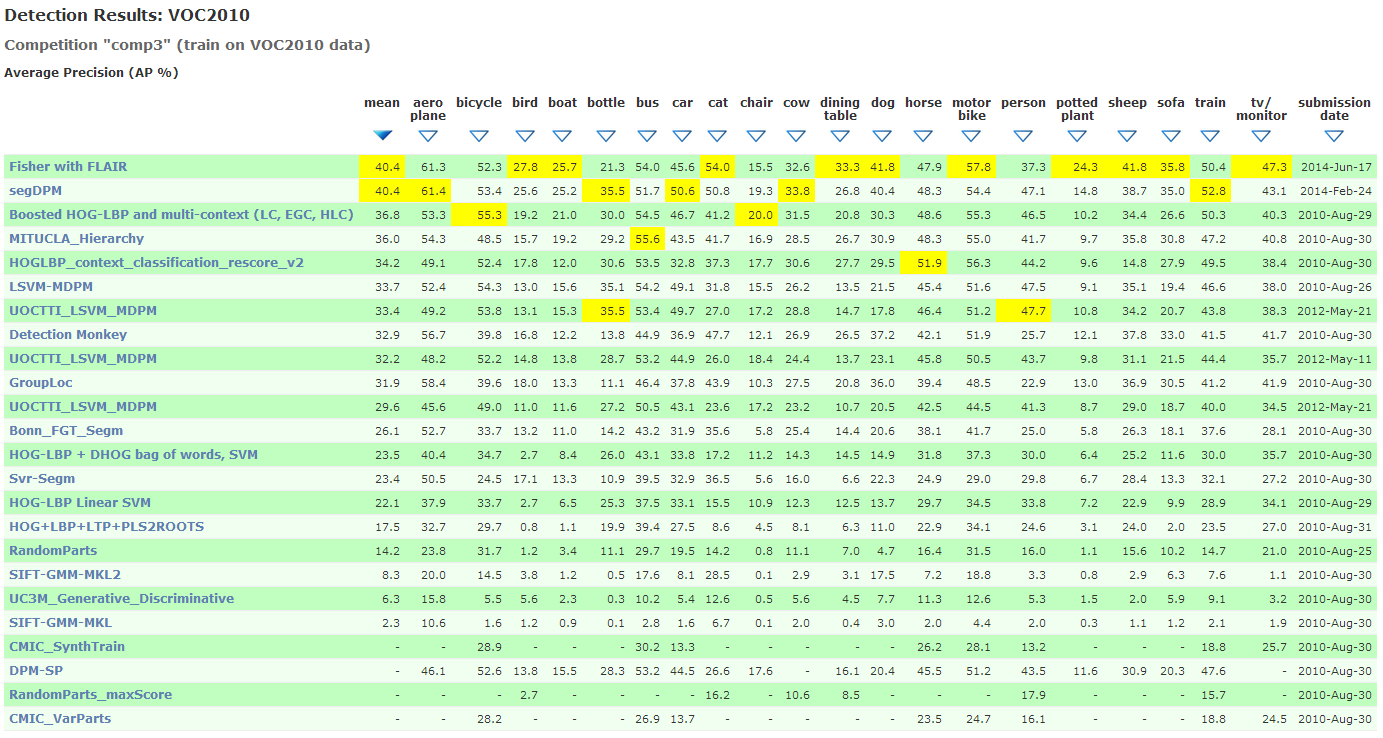1383x738 pixels.
Task: Sort by cat column triangle
Action: (717, 136)
